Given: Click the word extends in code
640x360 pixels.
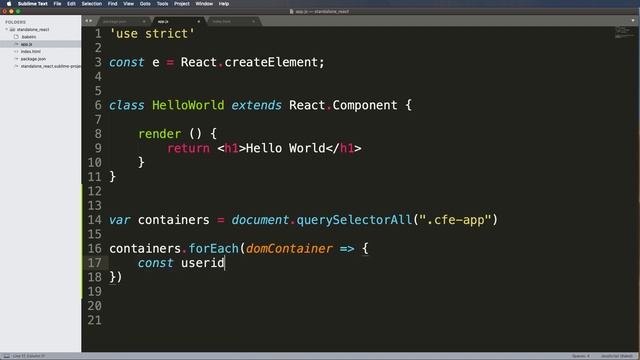Looking at the screenshot, I should click(256, 105).
